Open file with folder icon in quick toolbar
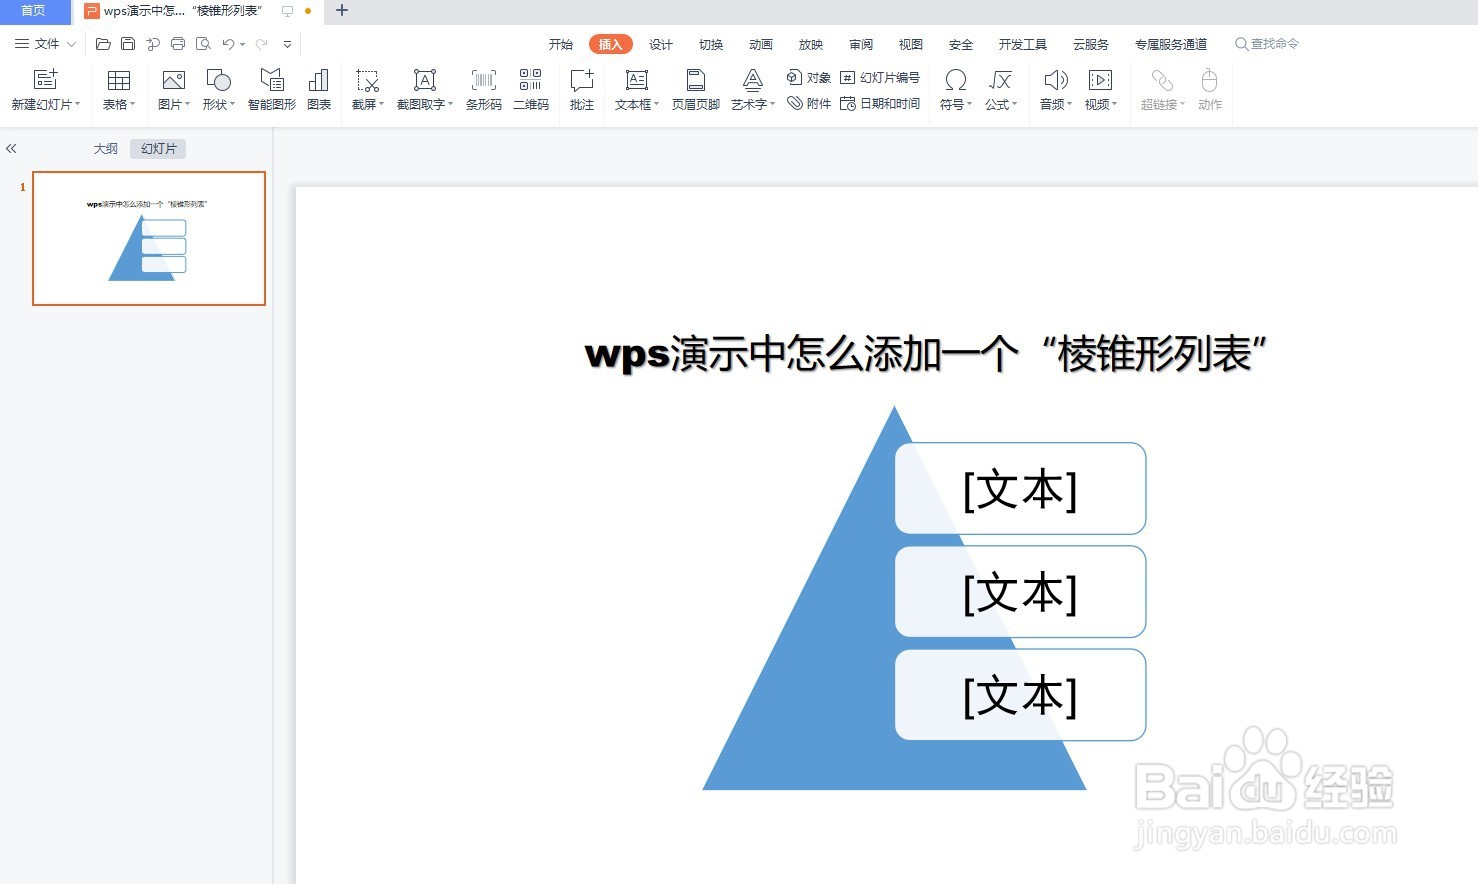The width and height of the screenshot is (1478, 884). coord(103,44)
